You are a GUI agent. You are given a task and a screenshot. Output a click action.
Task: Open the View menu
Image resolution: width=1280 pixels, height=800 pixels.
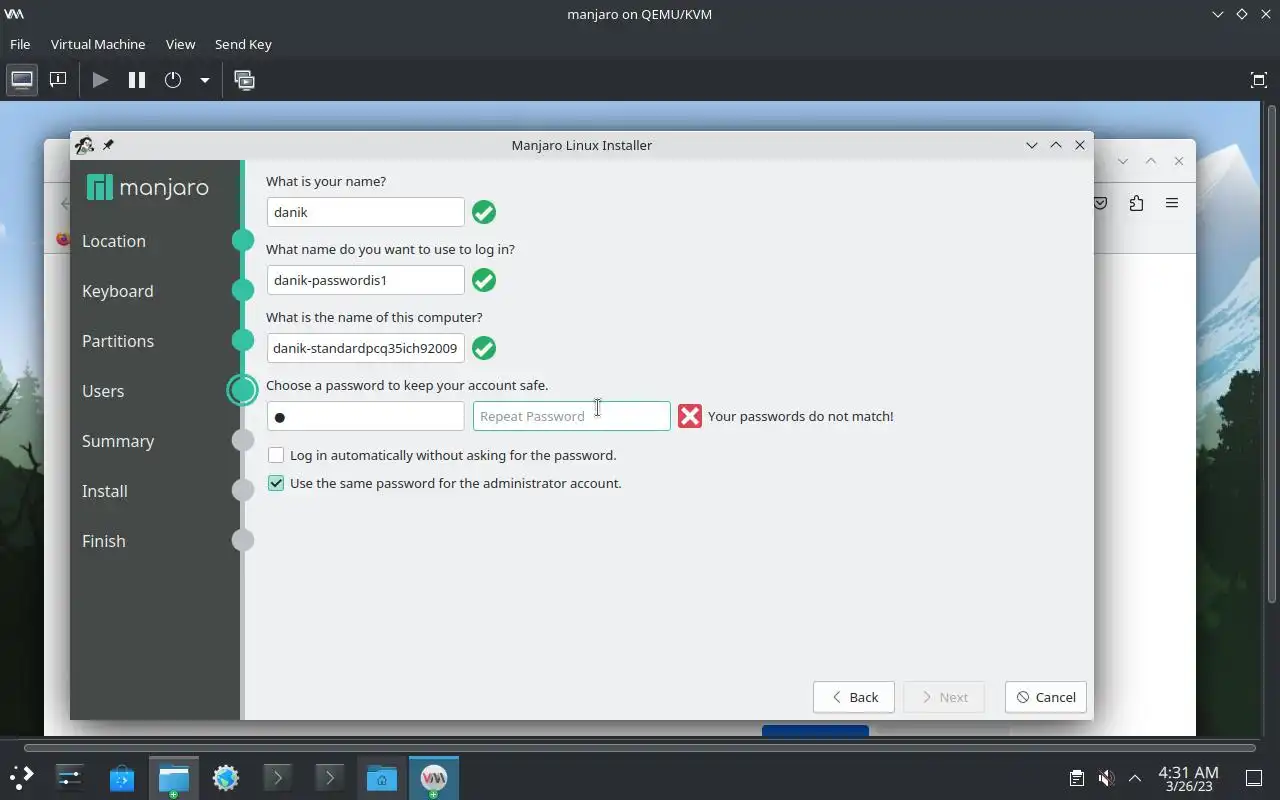180,44
